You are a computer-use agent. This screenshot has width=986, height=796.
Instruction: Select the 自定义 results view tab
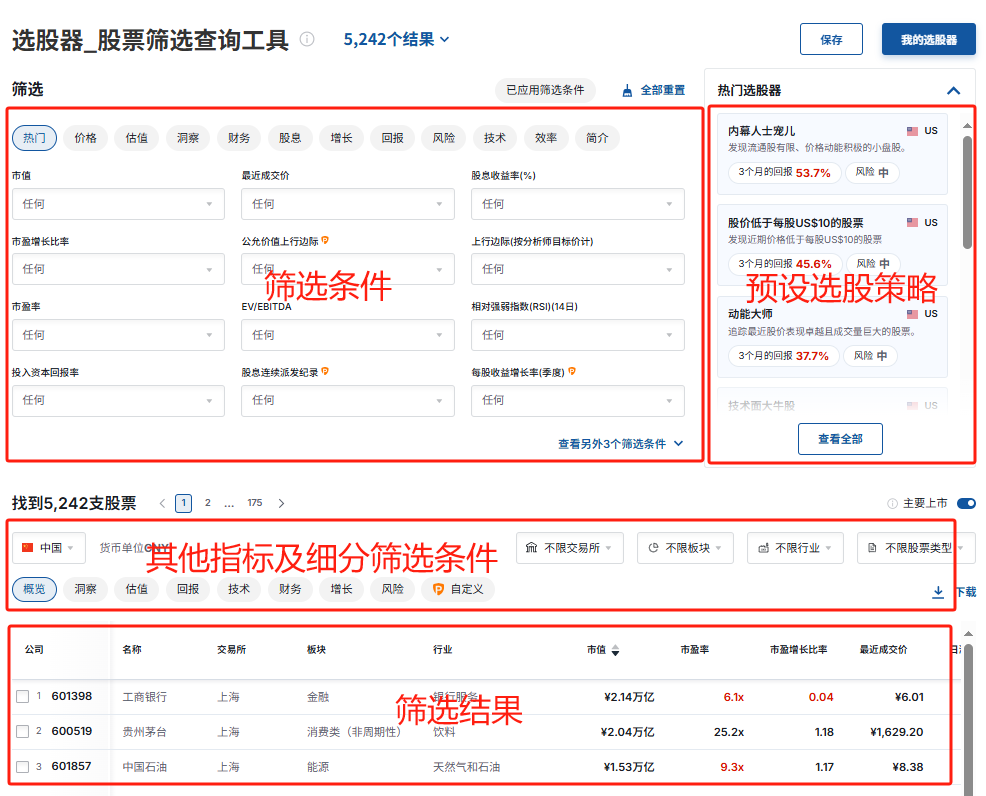(457, 589)
